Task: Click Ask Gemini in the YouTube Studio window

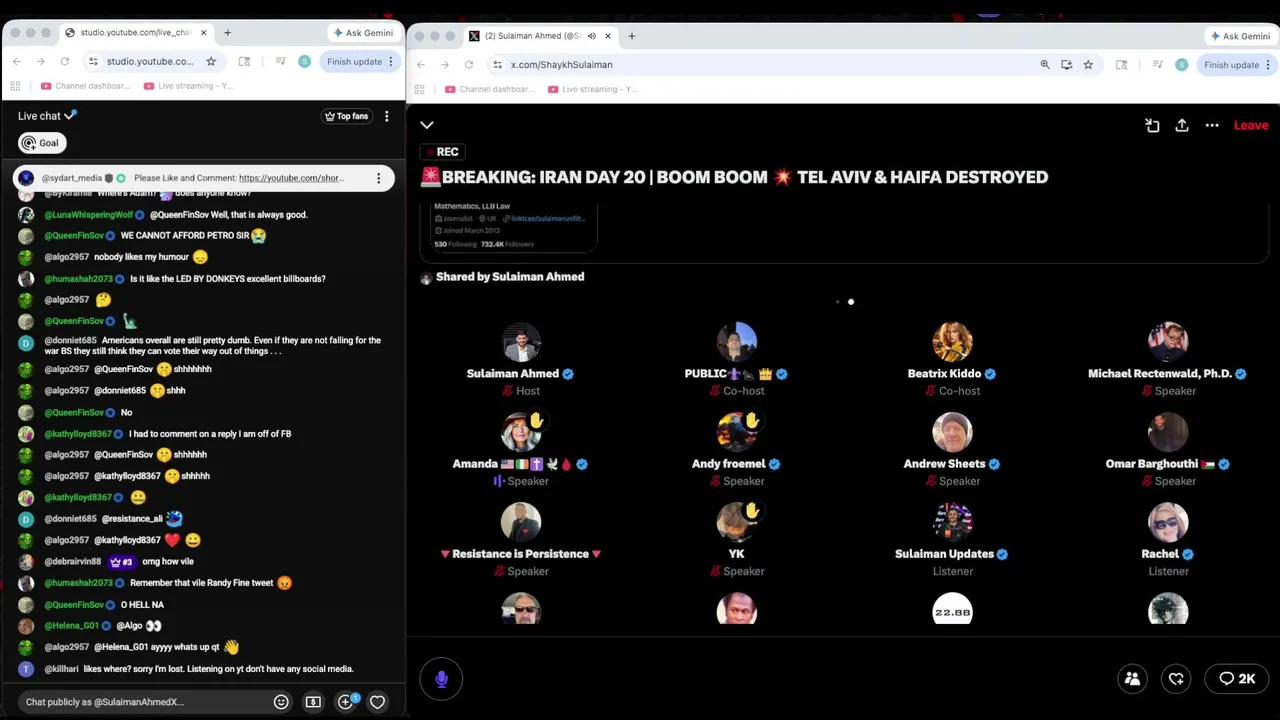Action: tap(363, 33)
